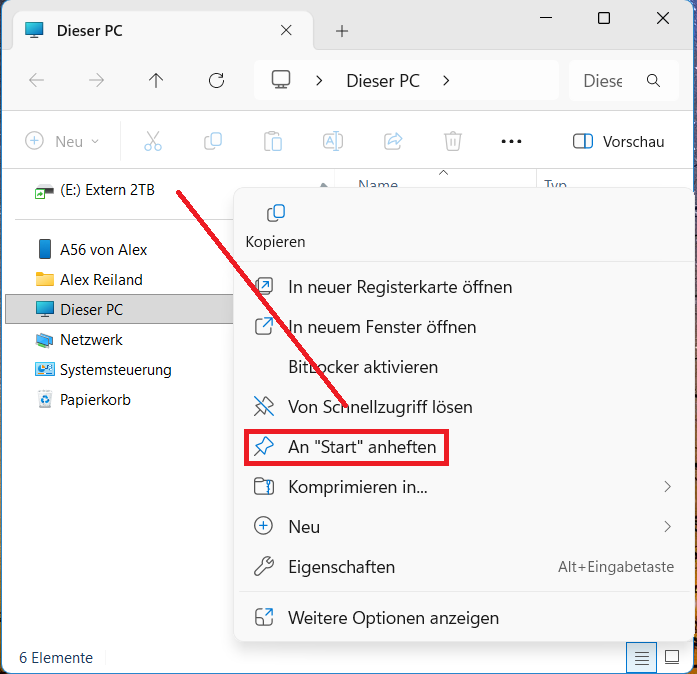This screenshot has height=674, width=697.
Task: Open a new tab with plus
Action: [x=342, y=31]
